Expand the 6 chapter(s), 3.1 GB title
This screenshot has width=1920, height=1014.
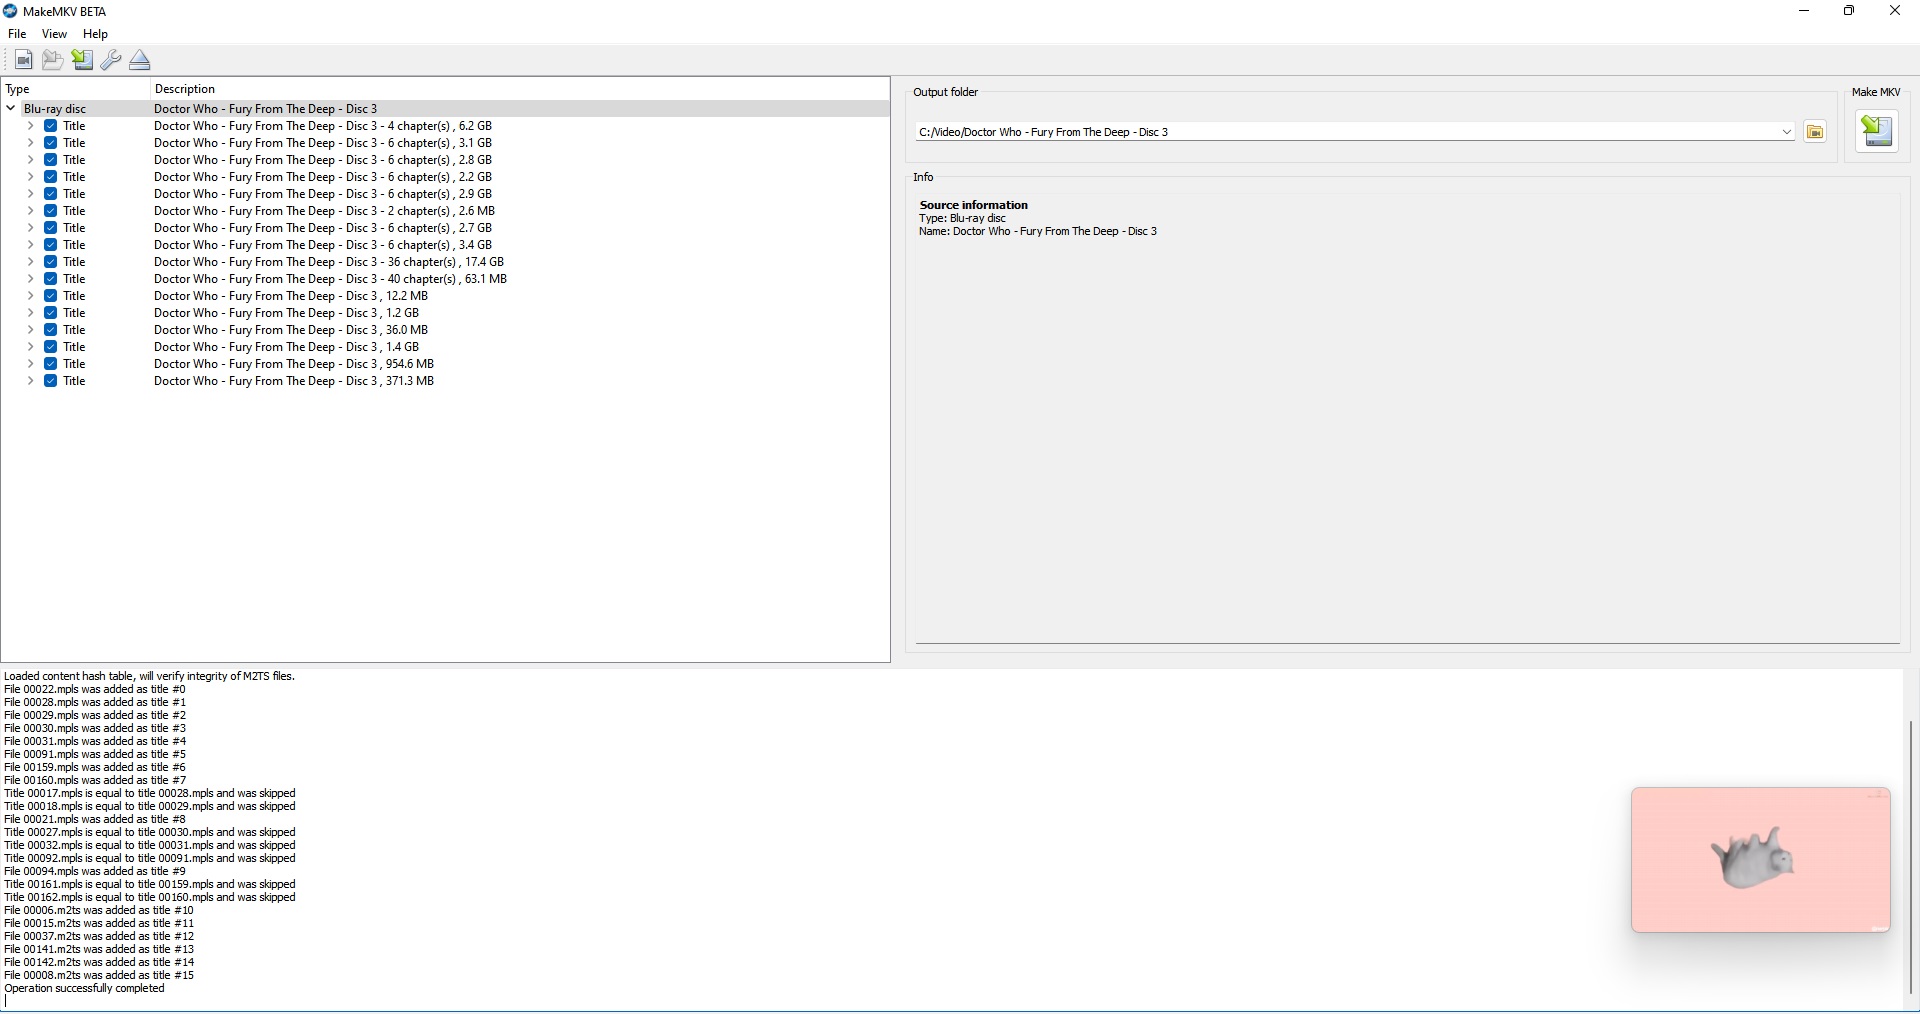pos(30,143)
